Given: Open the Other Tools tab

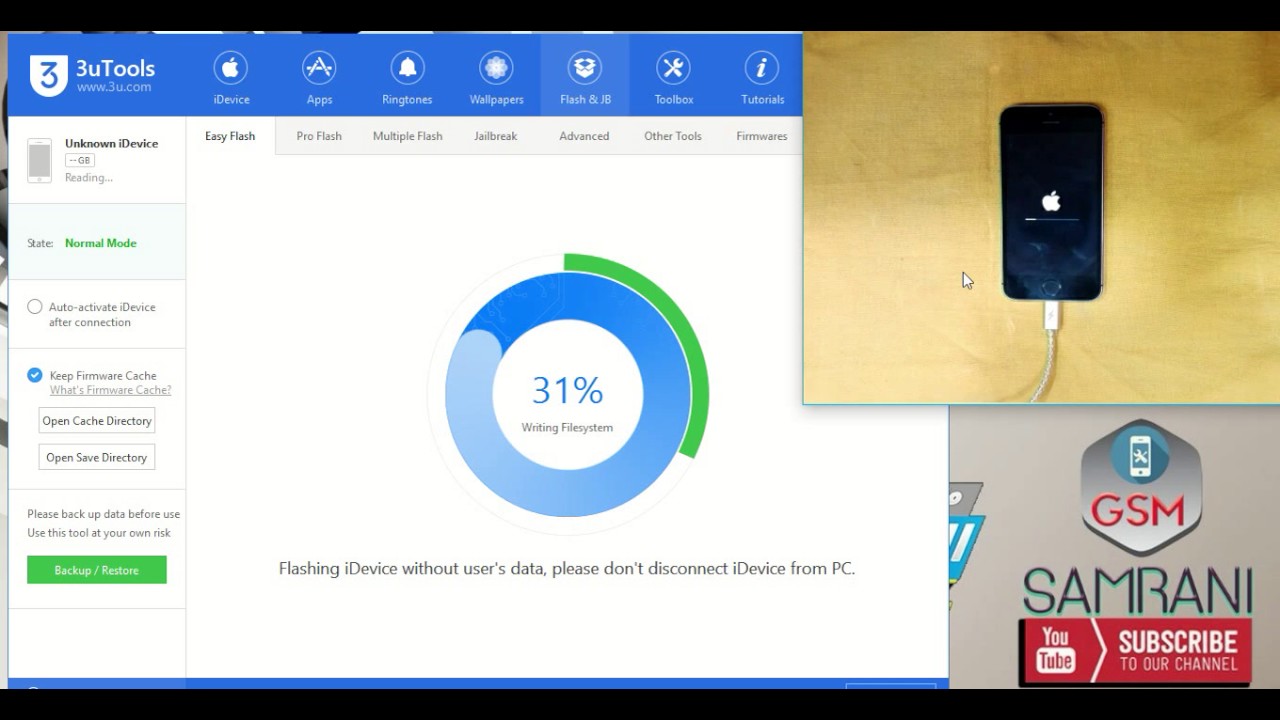Looking at the screenshot, I should click(673, 136).
